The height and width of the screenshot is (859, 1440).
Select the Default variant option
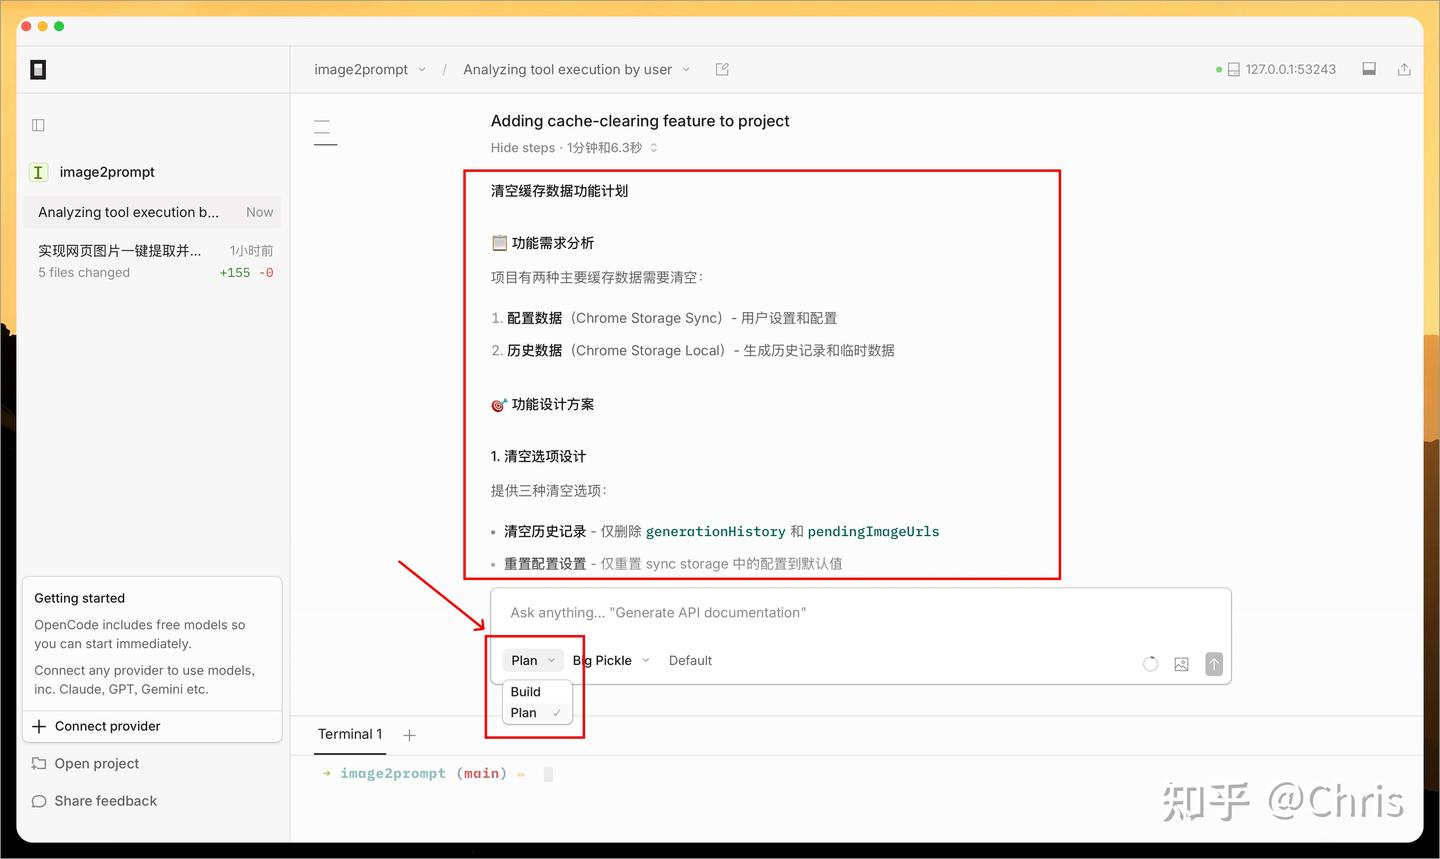[x=690, y=660]
